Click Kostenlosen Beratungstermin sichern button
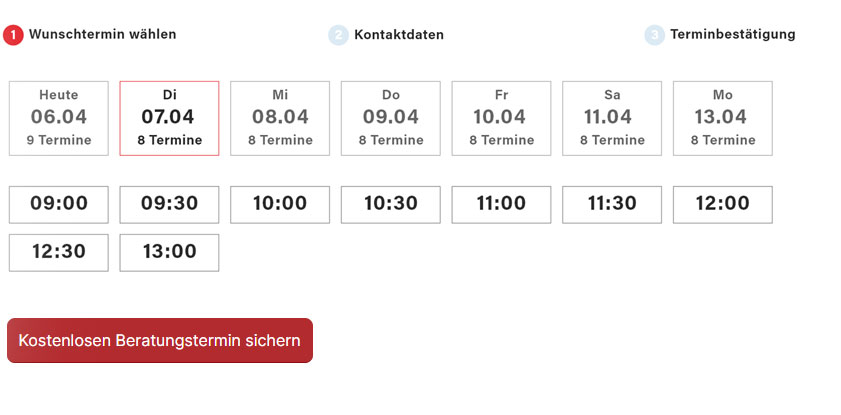Image resolution: width=841 pixels, height=415 pixels. tap(160, 340)
